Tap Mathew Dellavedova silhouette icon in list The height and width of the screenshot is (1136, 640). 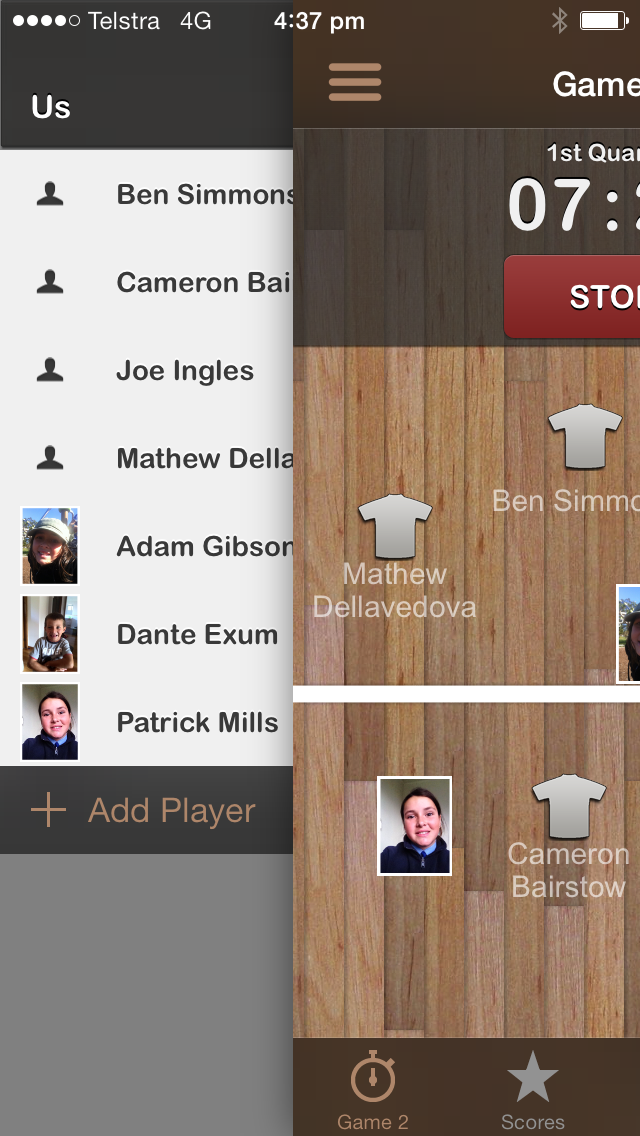(x=50, y=458)
